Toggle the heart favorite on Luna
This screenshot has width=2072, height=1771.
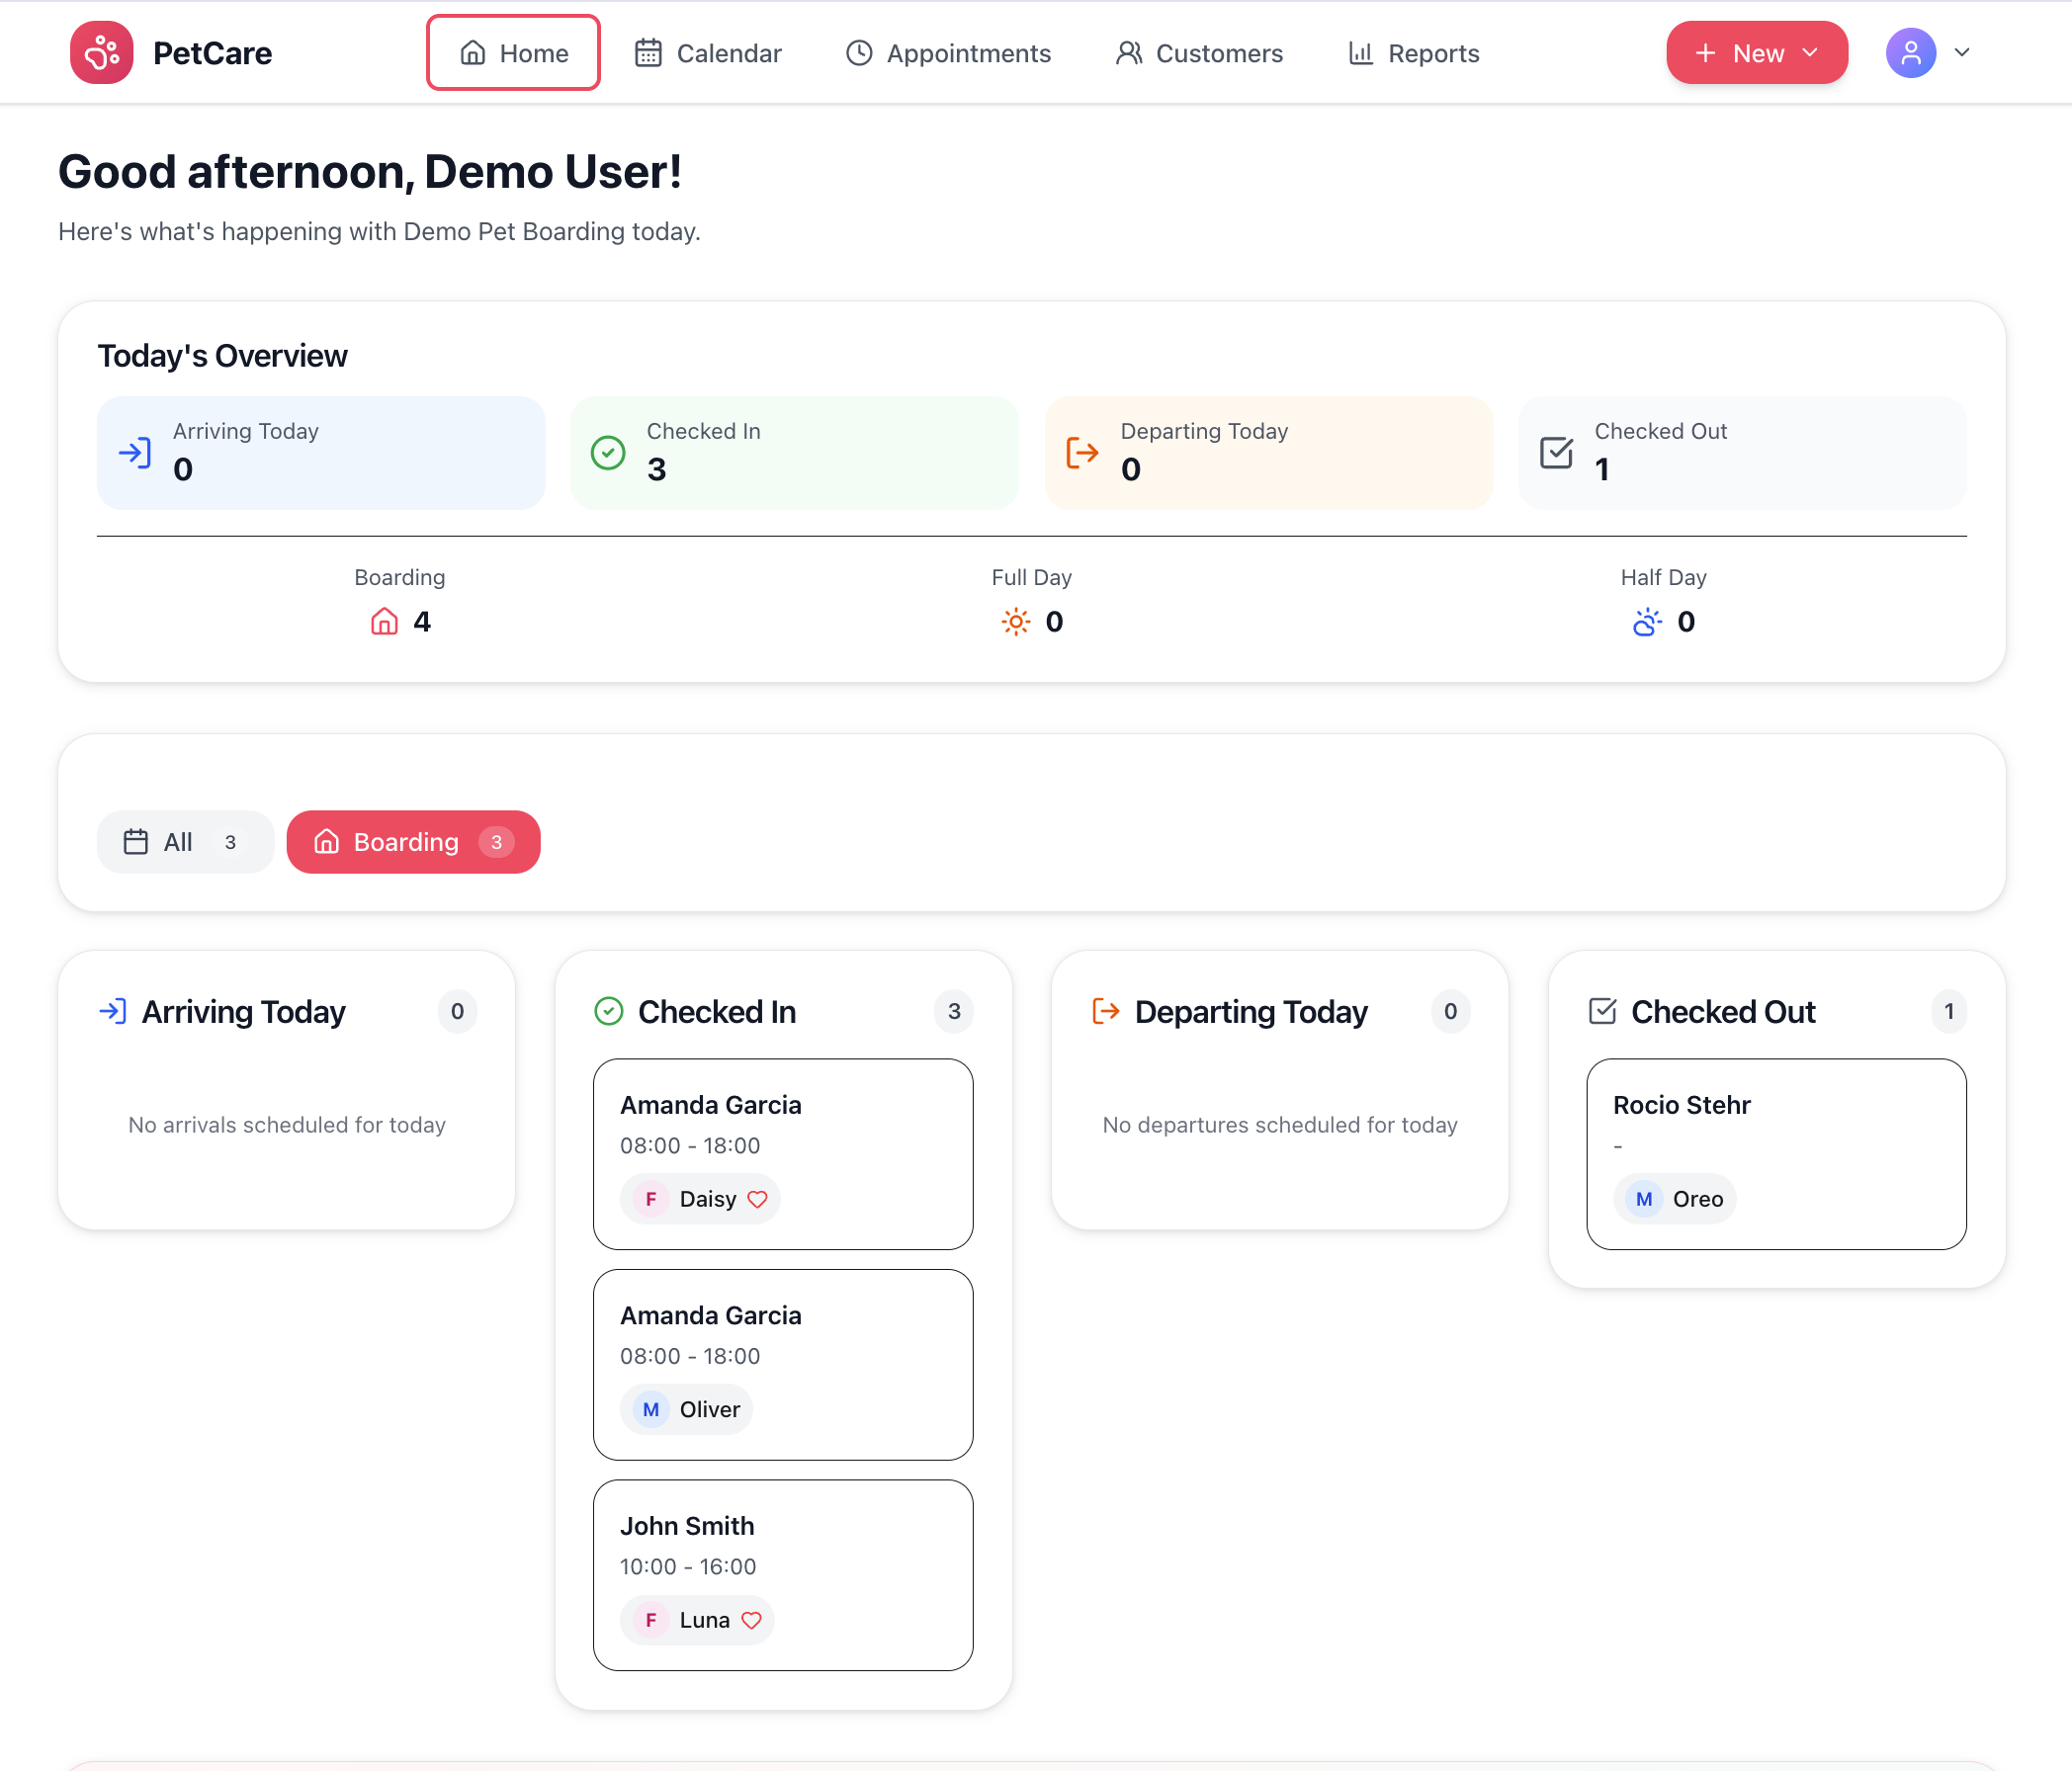pyautogui.click(x=751, y=1620)
